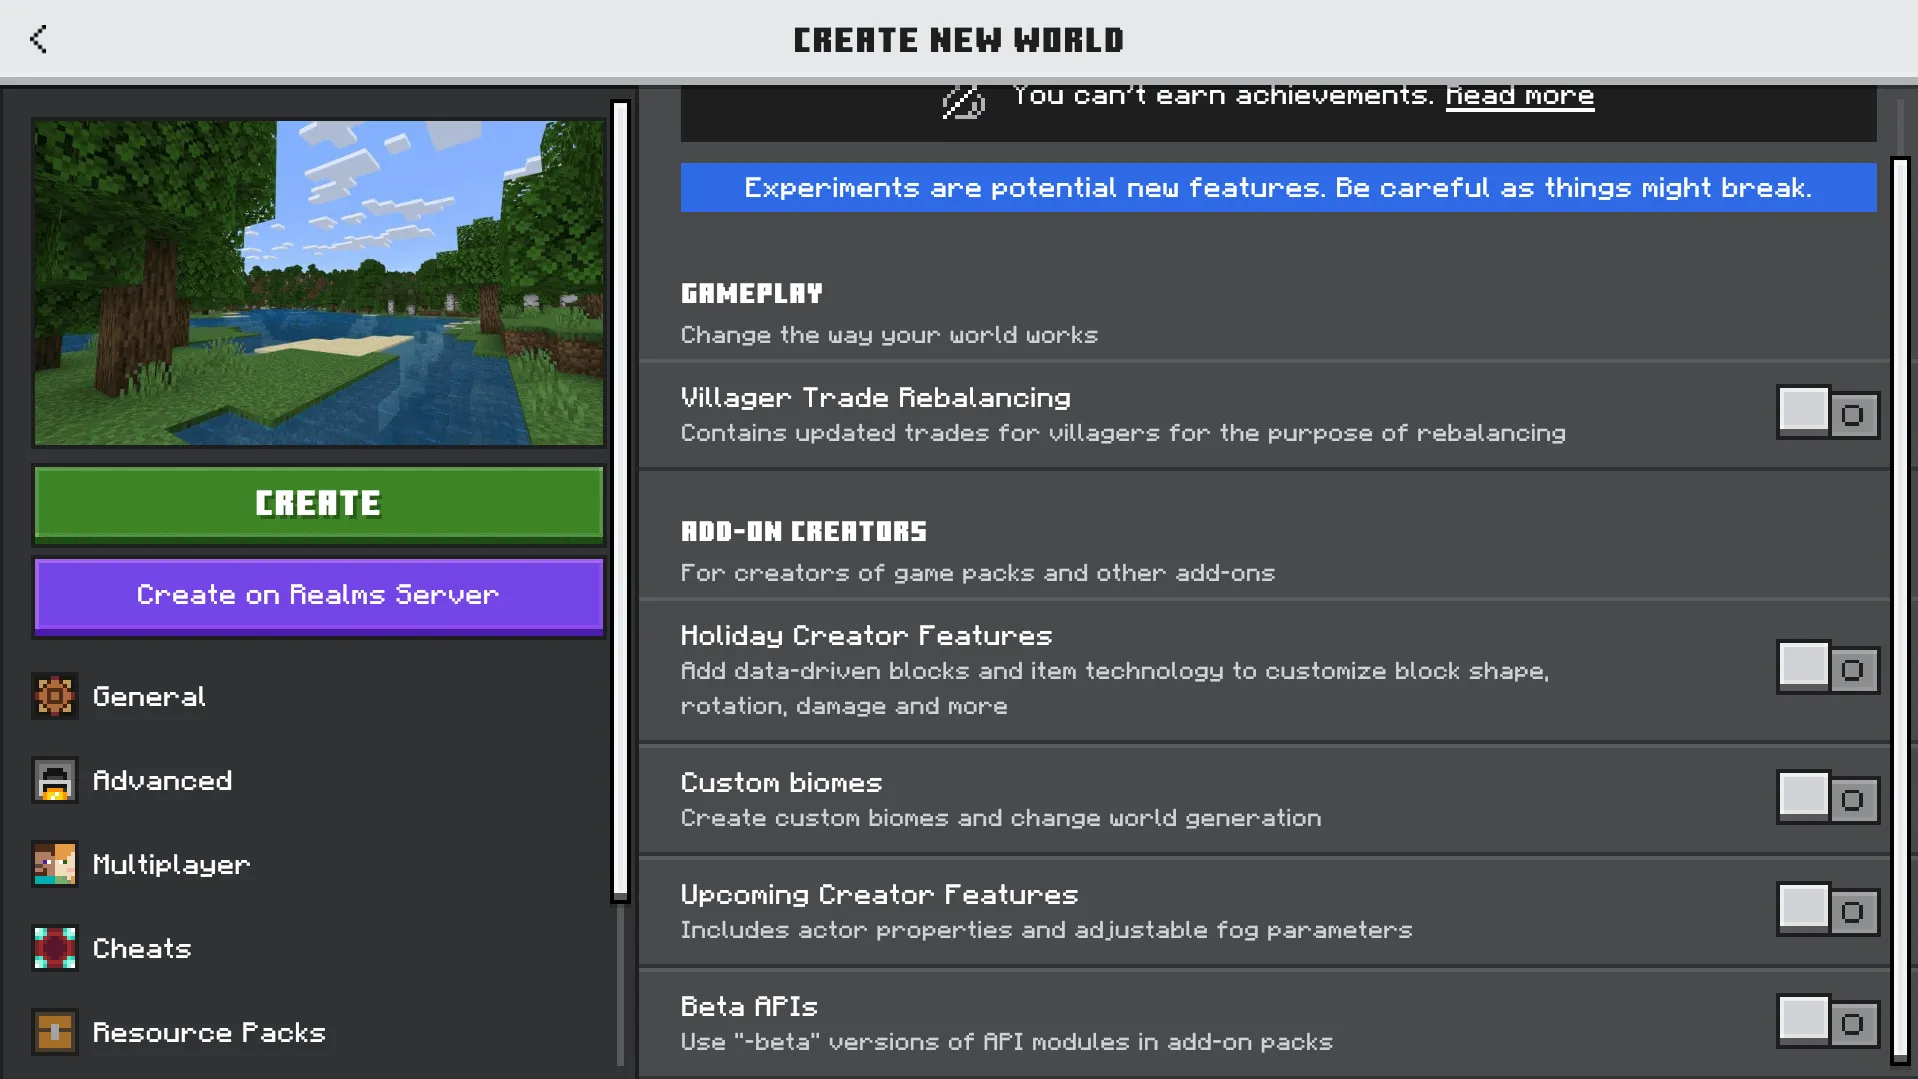Click the General gear icon
Image resolution: width=1918 pixels, height=1079 pixels.
(55, 696)
